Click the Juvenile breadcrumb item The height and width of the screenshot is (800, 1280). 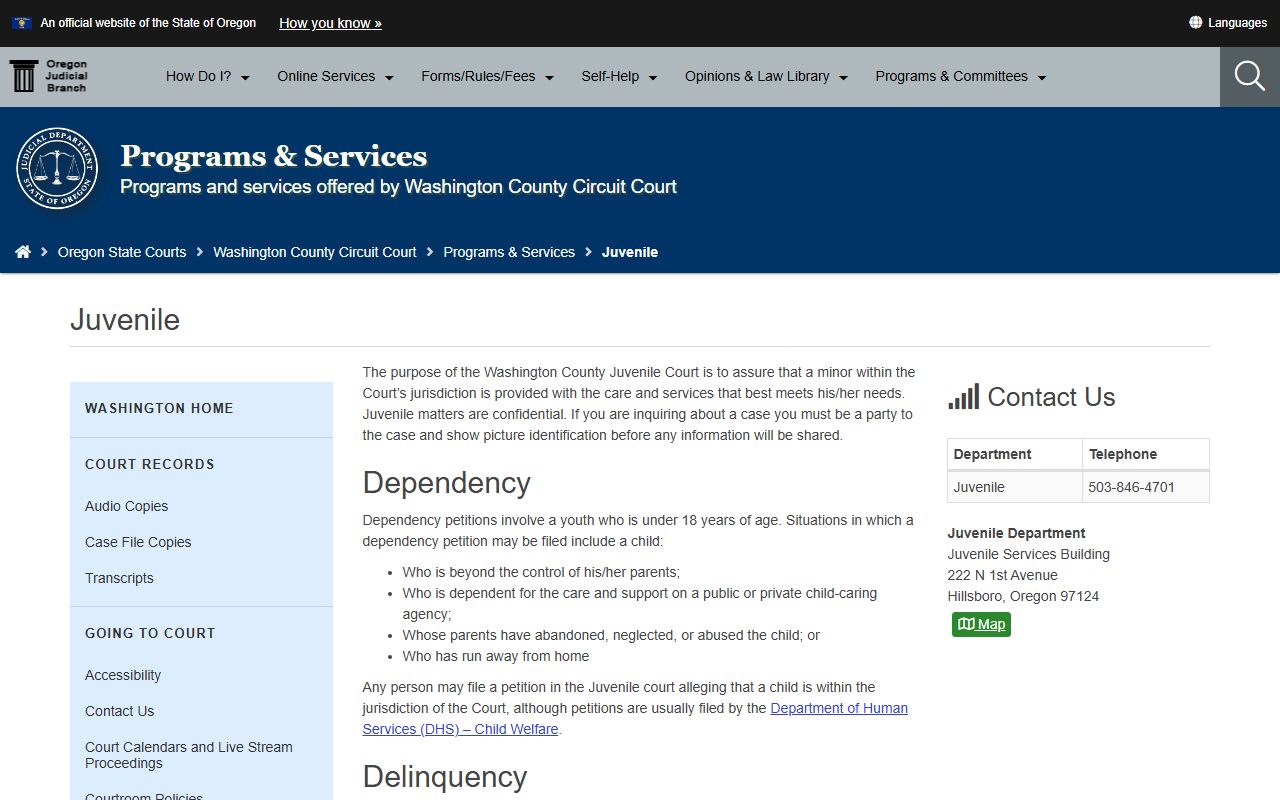click(x=630, y=252)
